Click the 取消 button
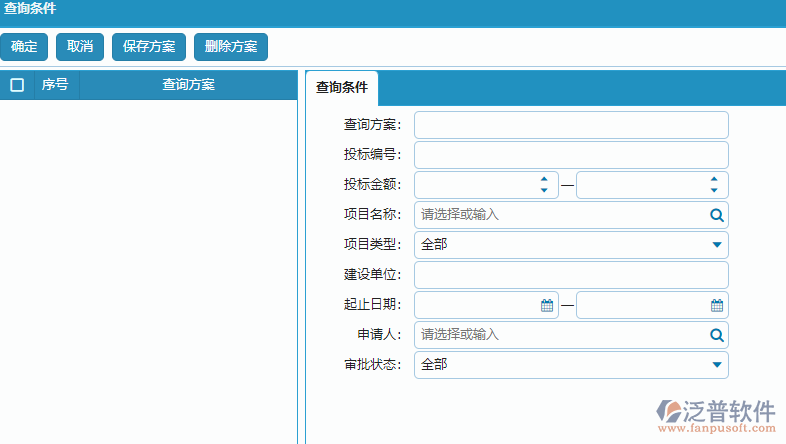Image resolution: width=786 pixels, height=444 pixels. (80, 46)
